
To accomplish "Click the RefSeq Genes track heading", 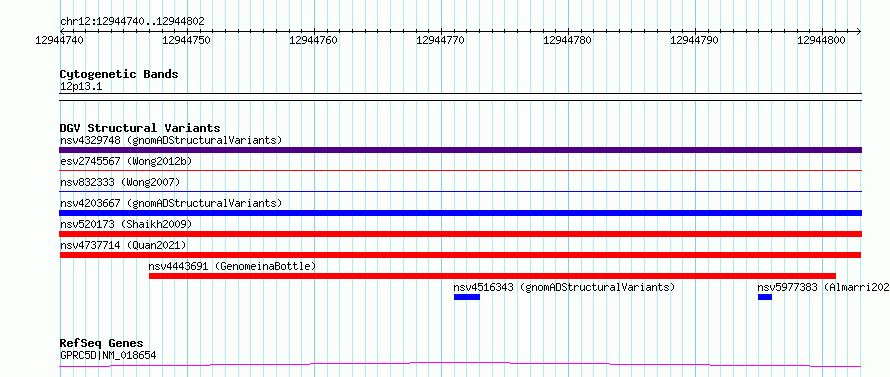I will [x=101, y=344].
